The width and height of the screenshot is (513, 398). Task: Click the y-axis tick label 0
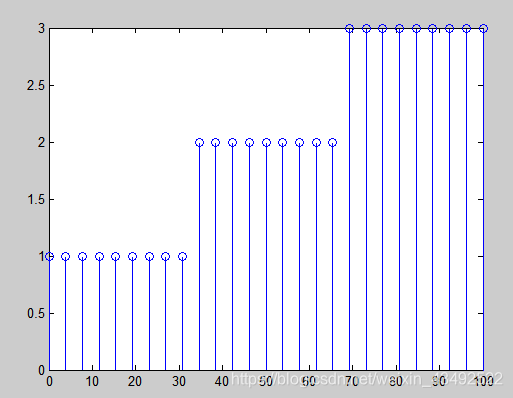41,370
